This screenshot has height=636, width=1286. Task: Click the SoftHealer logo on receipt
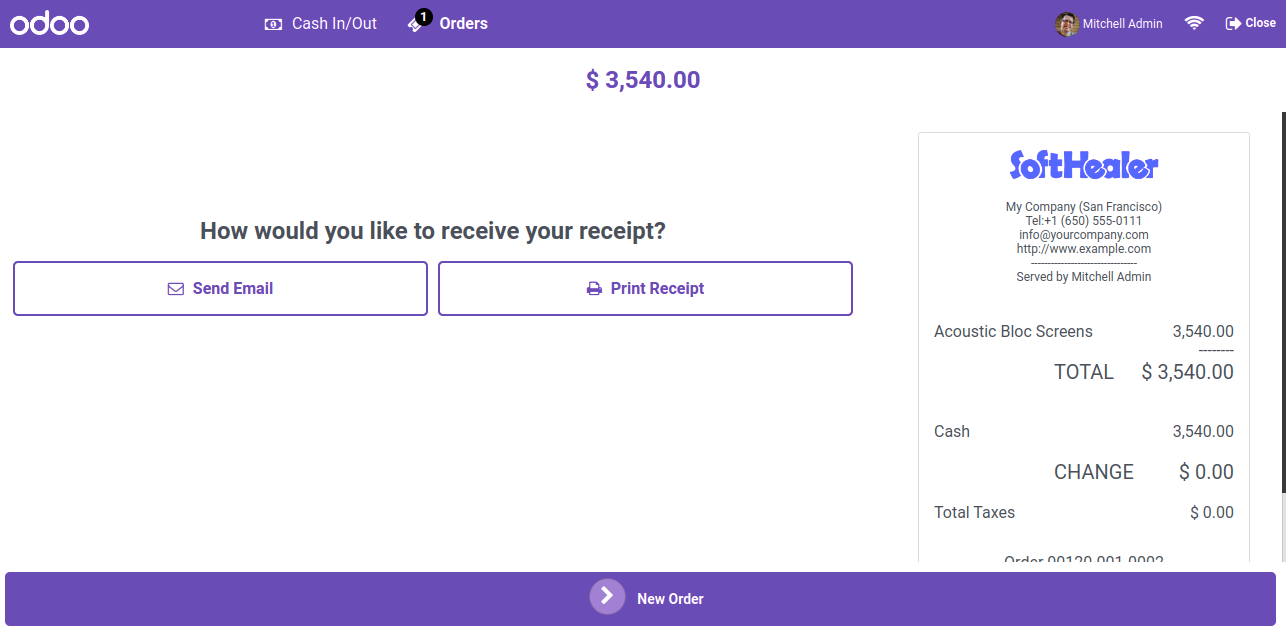(x=1084, y=165)
